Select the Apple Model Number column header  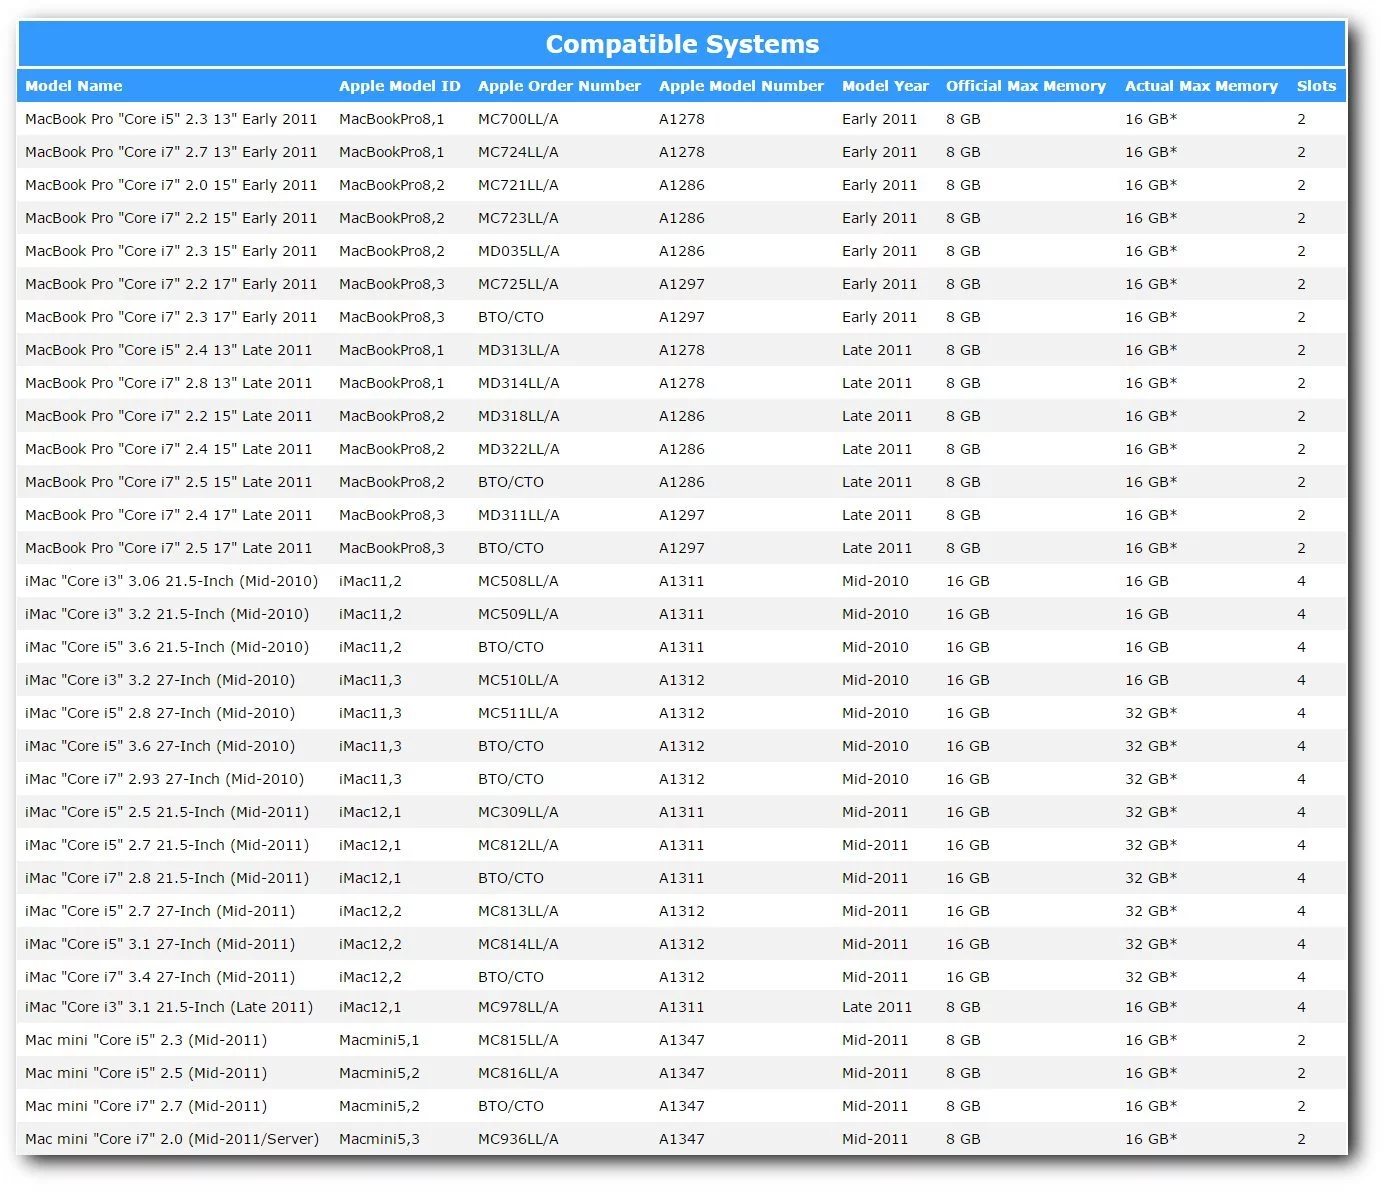pos(741,86)
